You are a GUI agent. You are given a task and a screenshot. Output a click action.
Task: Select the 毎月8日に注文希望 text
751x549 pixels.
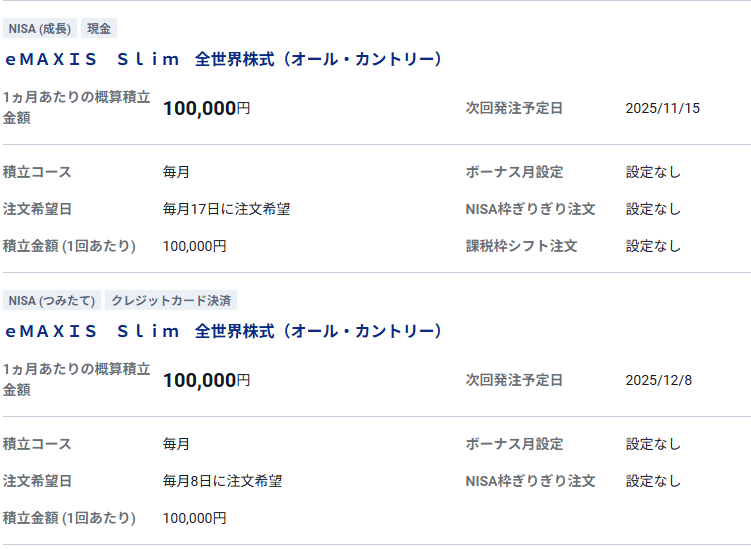point(222,481)
